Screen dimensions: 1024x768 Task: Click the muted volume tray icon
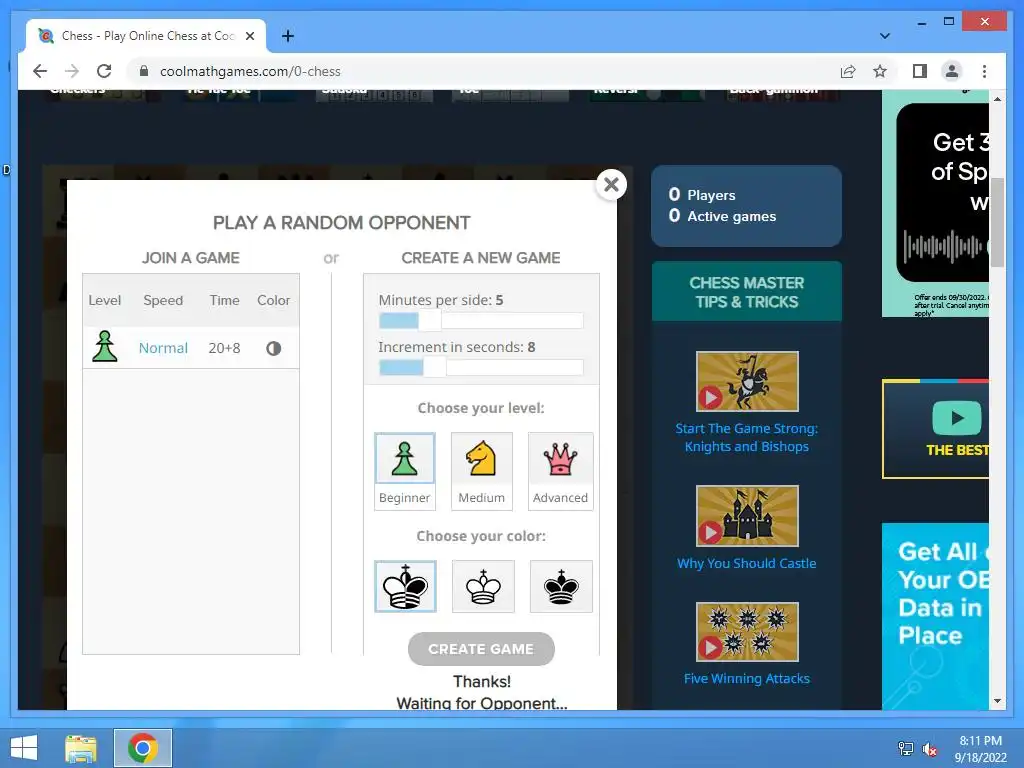coord(929,748)
